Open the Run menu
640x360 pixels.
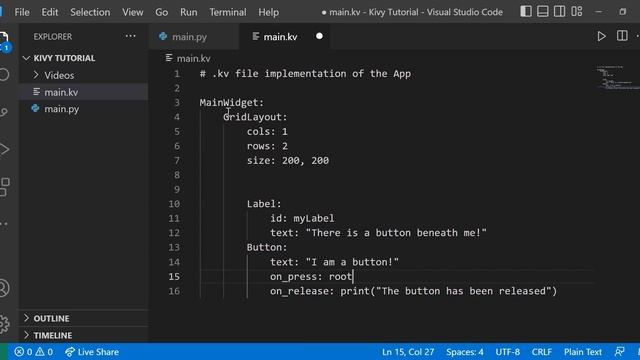(189, 12)
